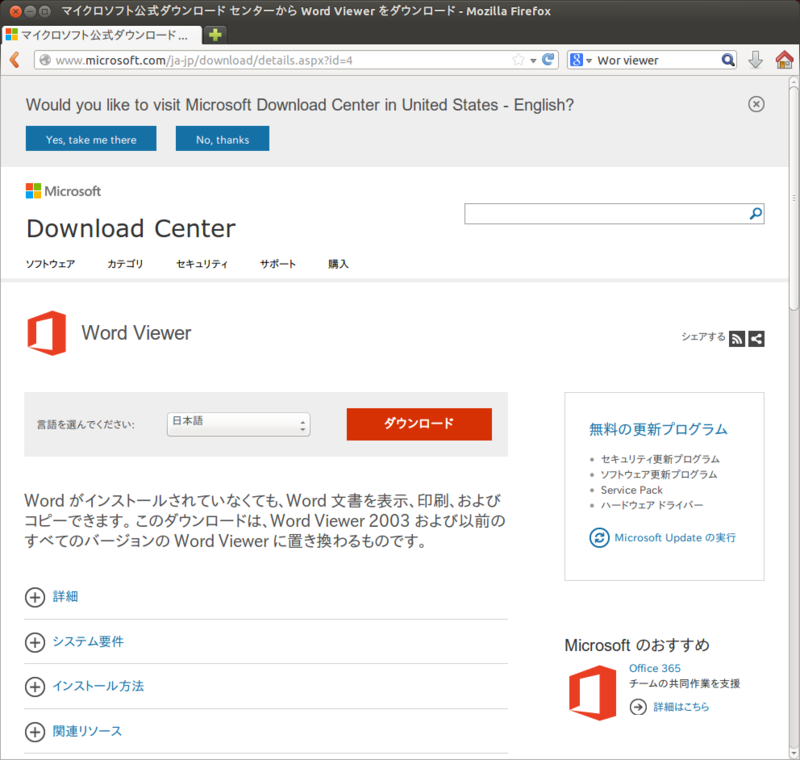Open the search engine selector dropdown
The width and height of the screenshot is (800, 760).
pos(581,60)
